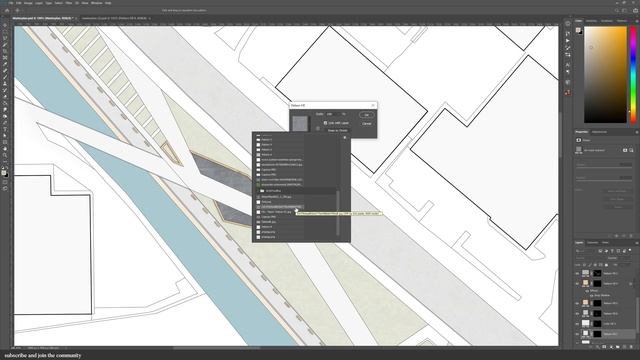This screenshot has width=640, height=360.
Task: Toggle visibility of layer with Drop Shadow
Action: tap(577, 283)
